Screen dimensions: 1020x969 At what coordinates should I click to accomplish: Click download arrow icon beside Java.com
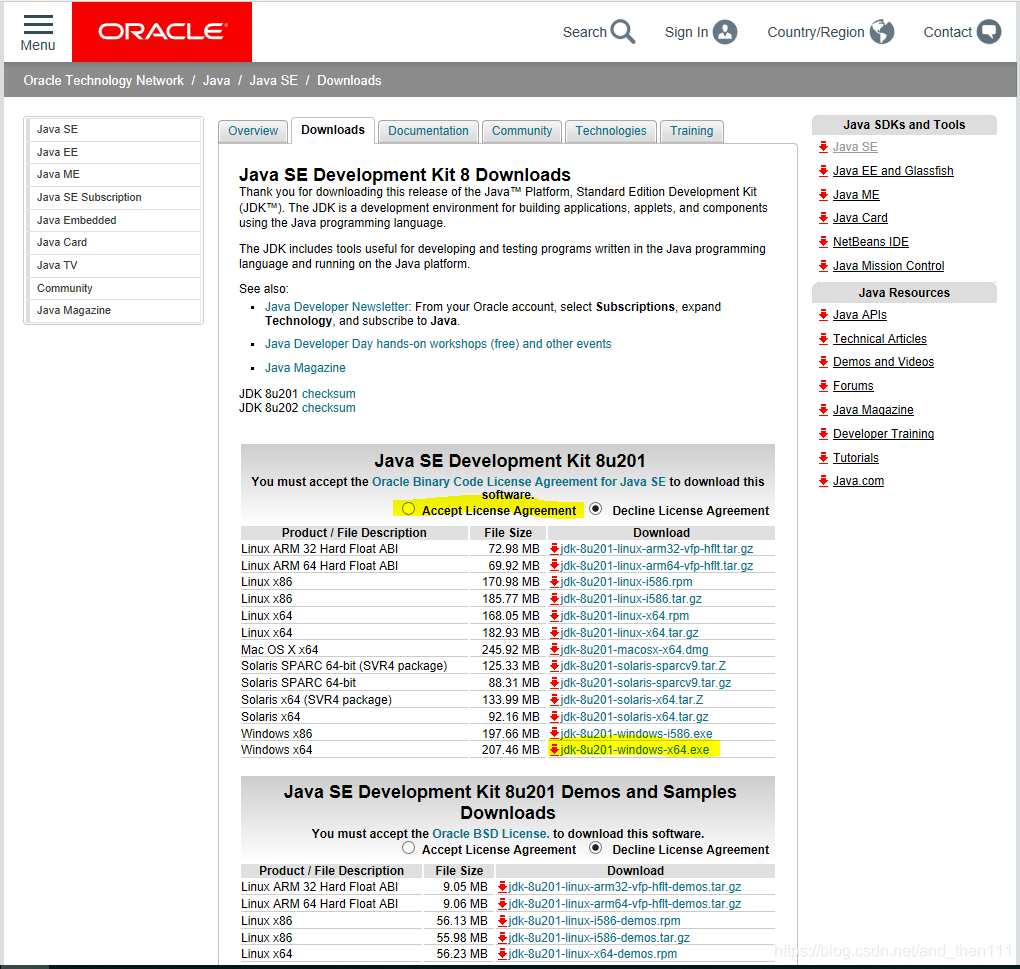[x=824, y=481]
